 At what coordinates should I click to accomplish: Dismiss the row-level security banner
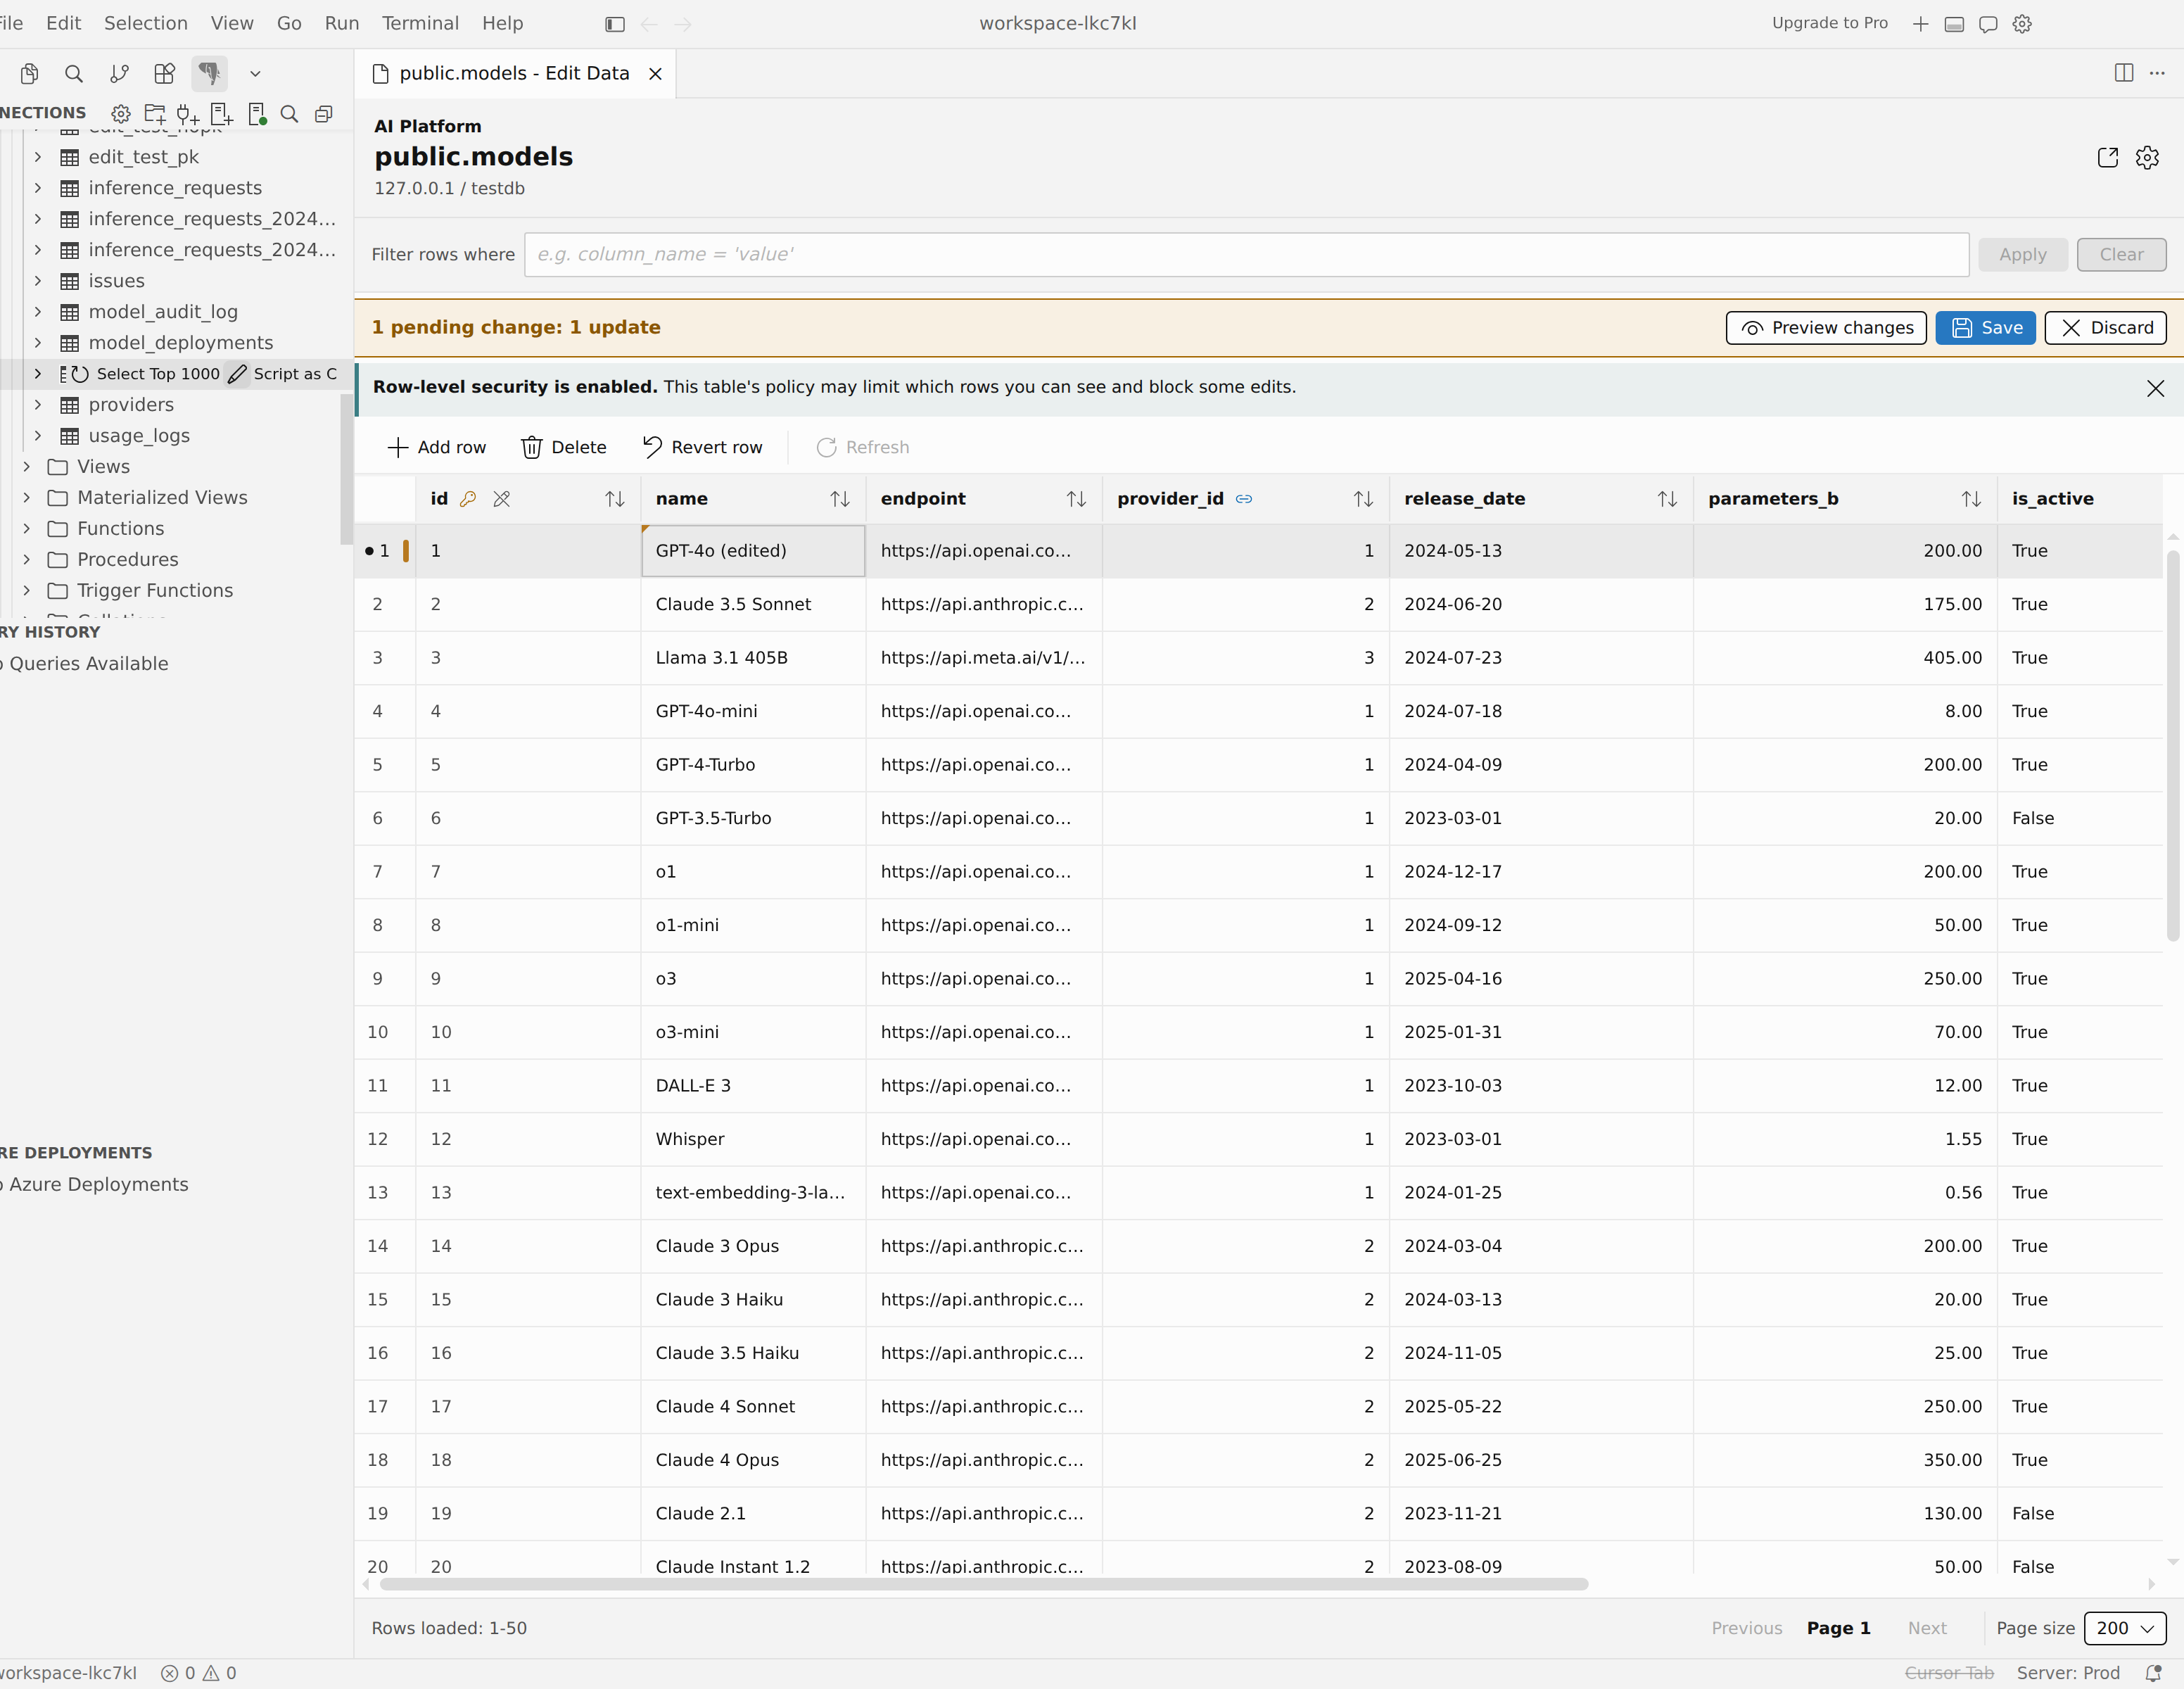[2155, 388]
